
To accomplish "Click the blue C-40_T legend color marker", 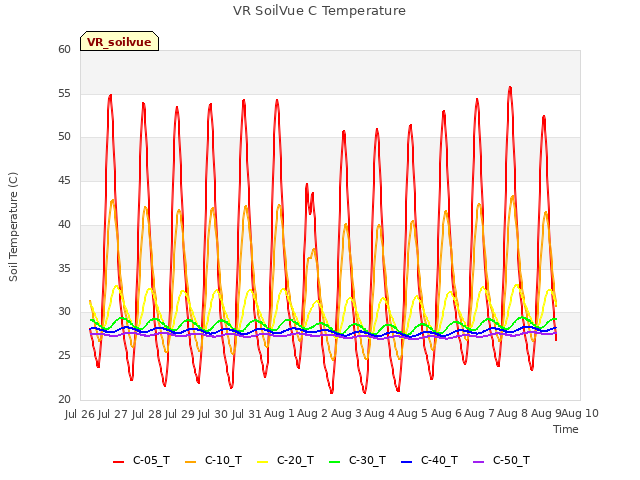I will pyautogui.click(x=407, y=462).
